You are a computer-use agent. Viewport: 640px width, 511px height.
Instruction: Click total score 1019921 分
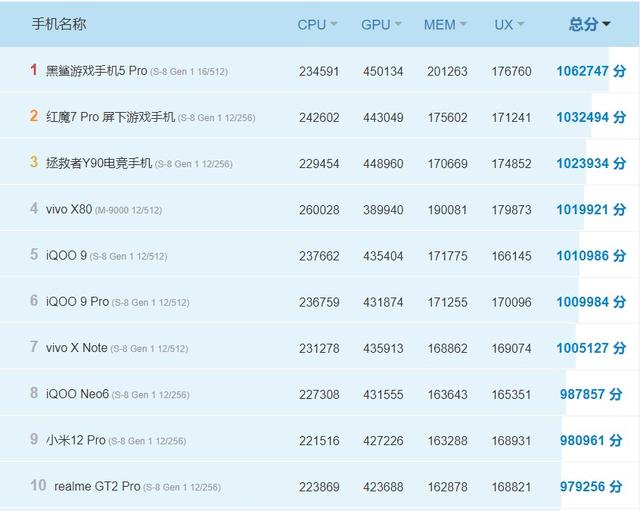pyautogui.click(x=591, y=209)
